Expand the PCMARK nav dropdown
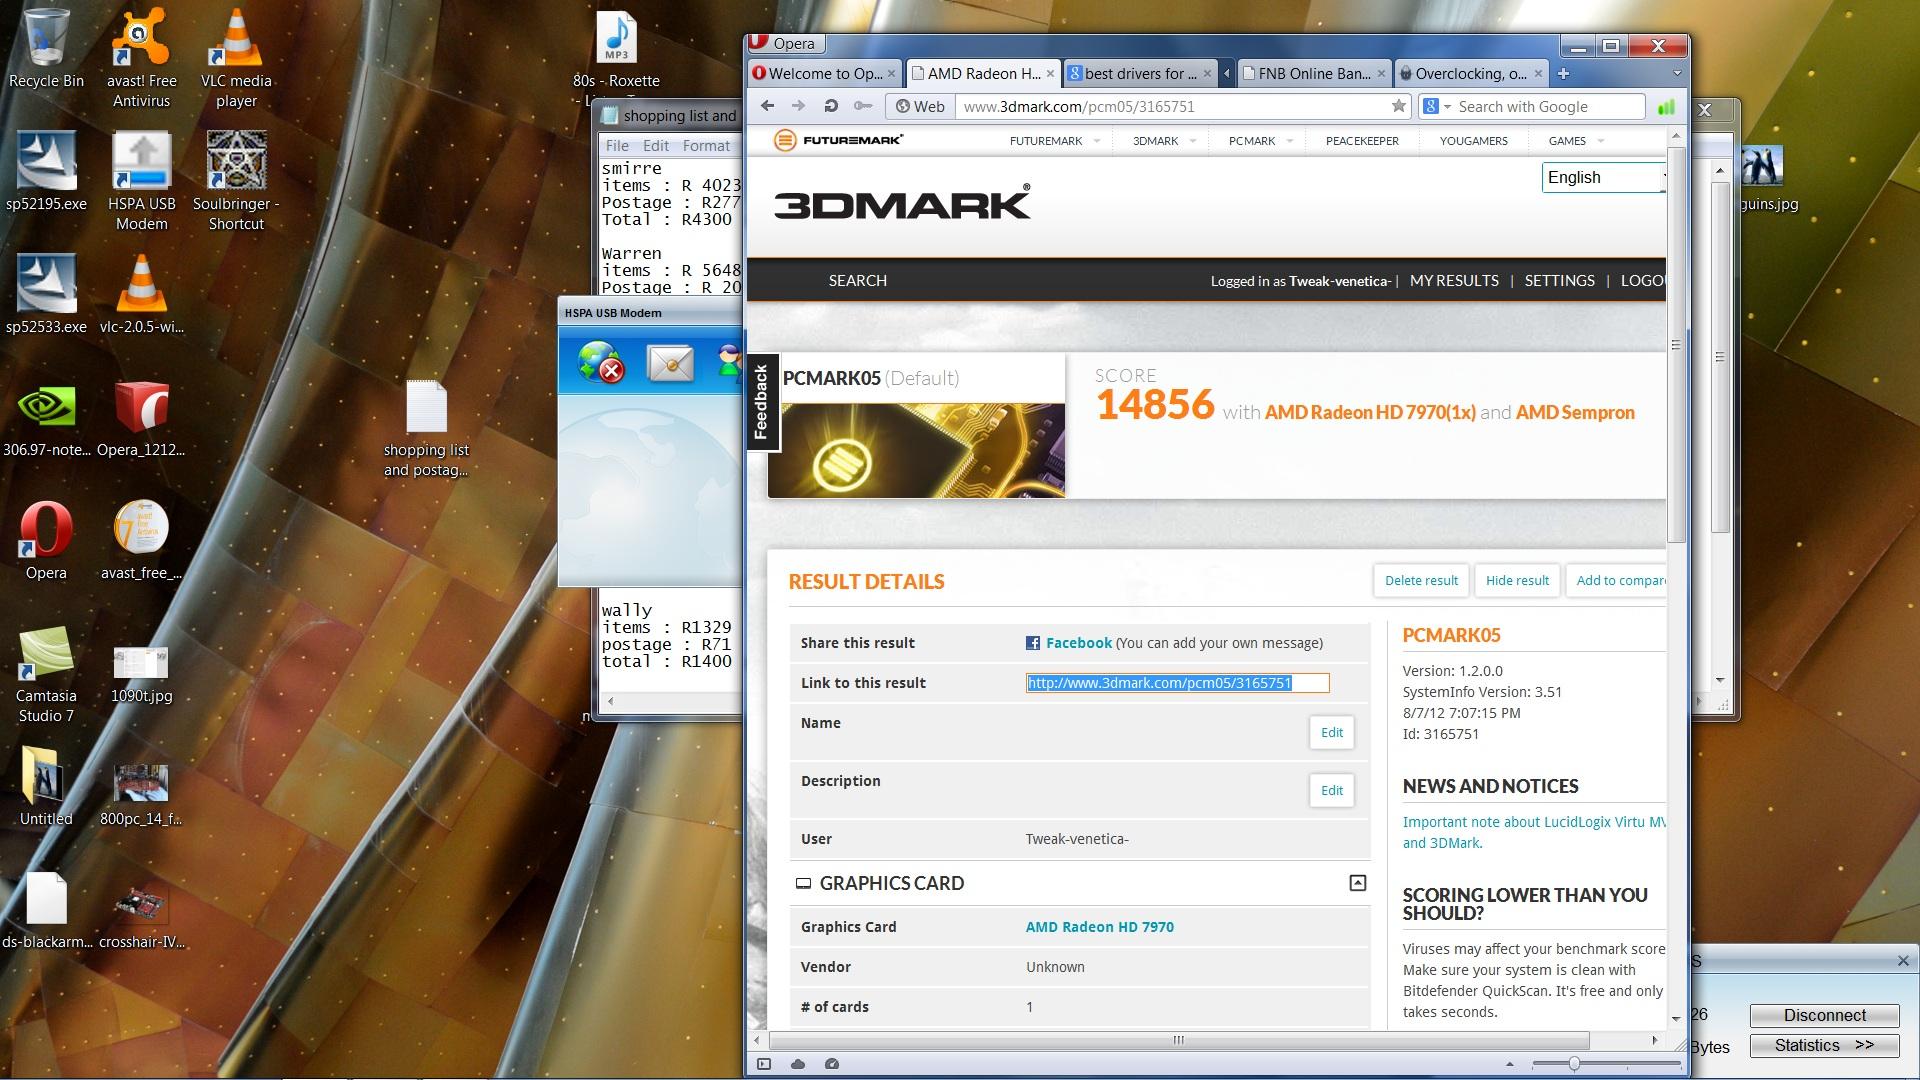The width and height of the screenshot is (1920, 1080). (1289, 141)
